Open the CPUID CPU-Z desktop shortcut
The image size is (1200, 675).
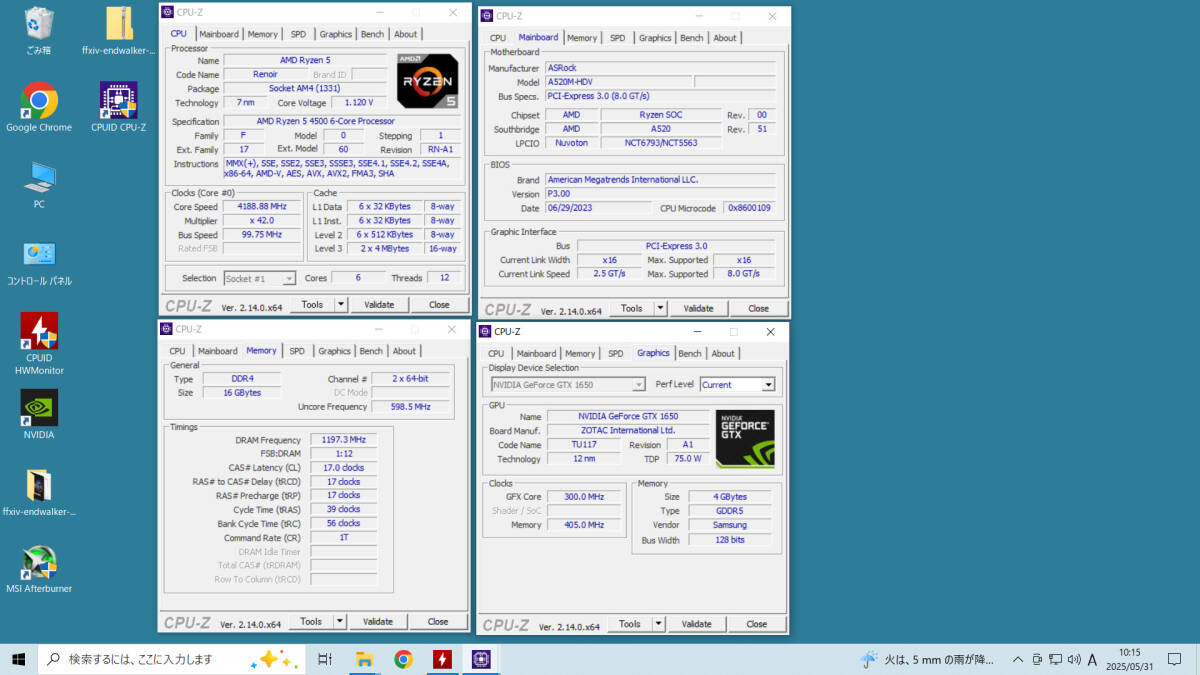click(118, 102)
